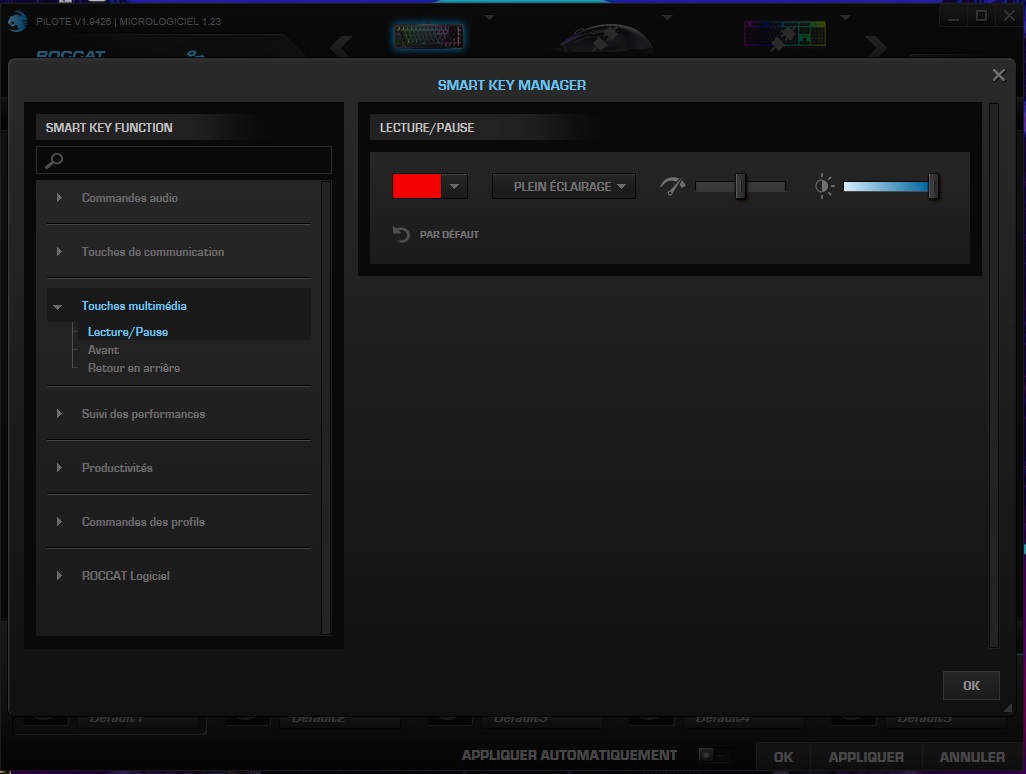Confirm with the OK button

coord(970,685)
